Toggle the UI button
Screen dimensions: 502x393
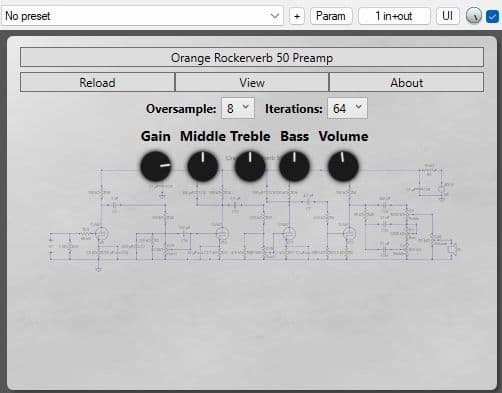tap(447, 16)
